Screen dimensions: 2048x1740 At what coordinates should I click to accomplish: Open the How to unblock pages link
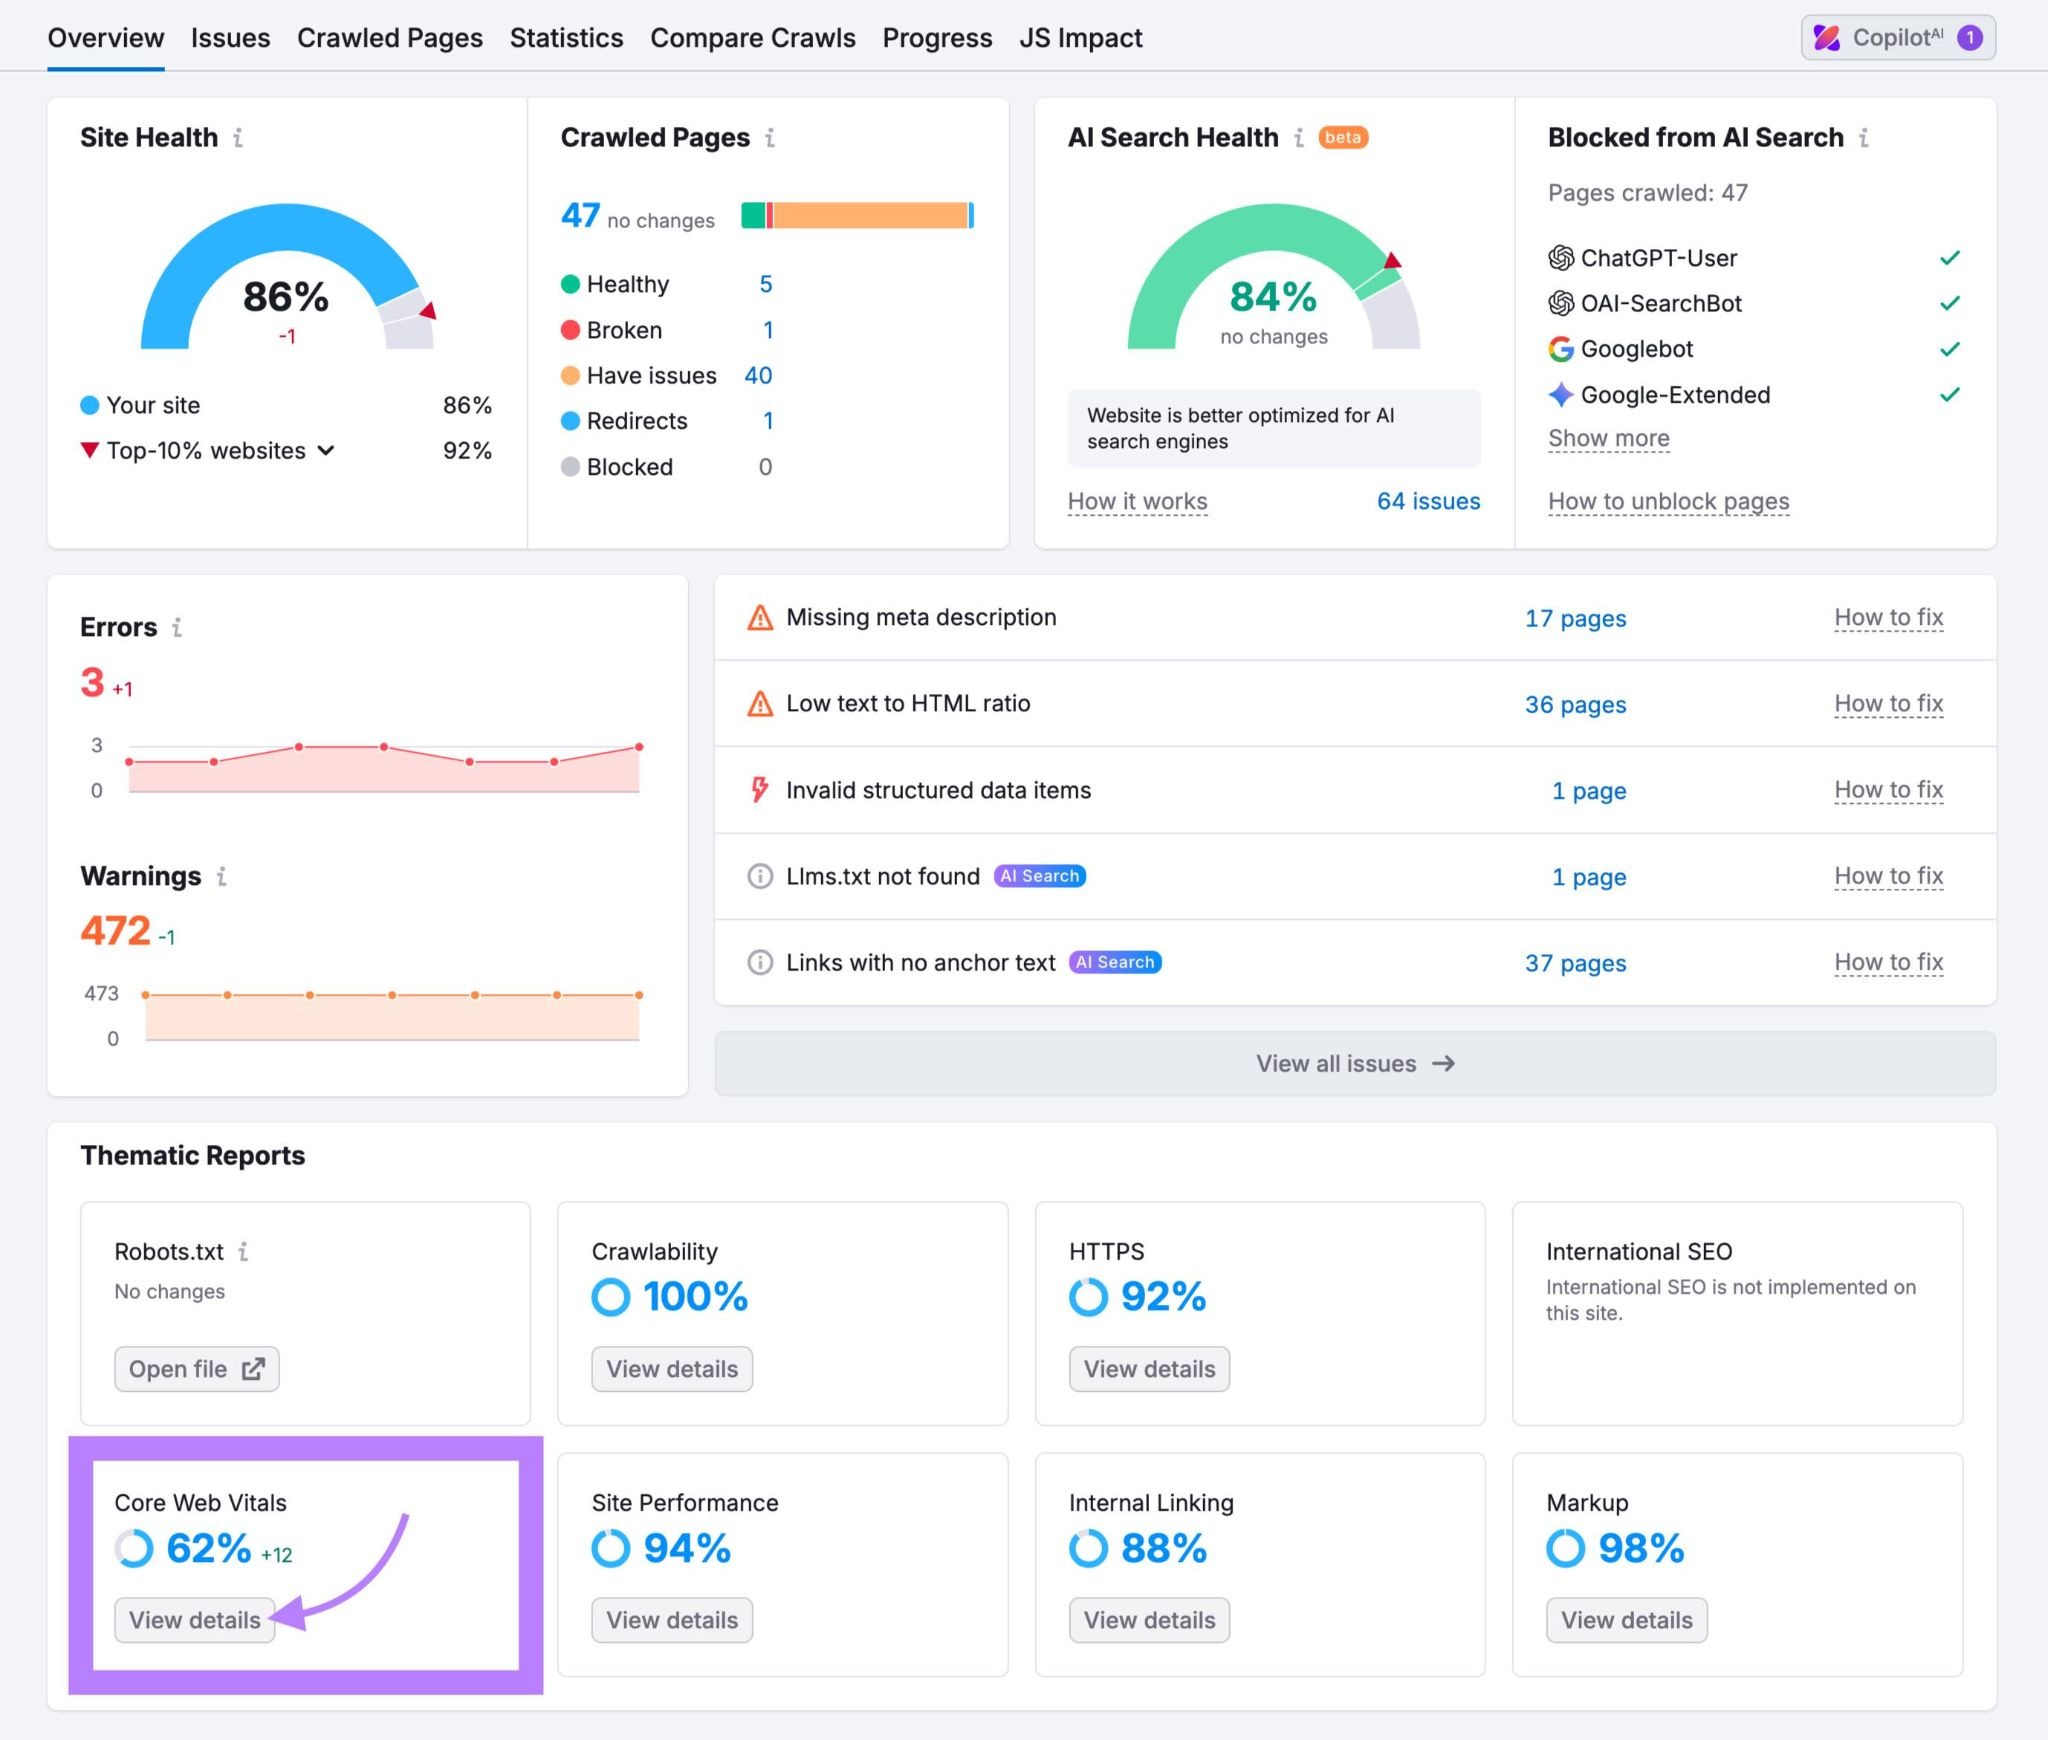click(1668, 501)
